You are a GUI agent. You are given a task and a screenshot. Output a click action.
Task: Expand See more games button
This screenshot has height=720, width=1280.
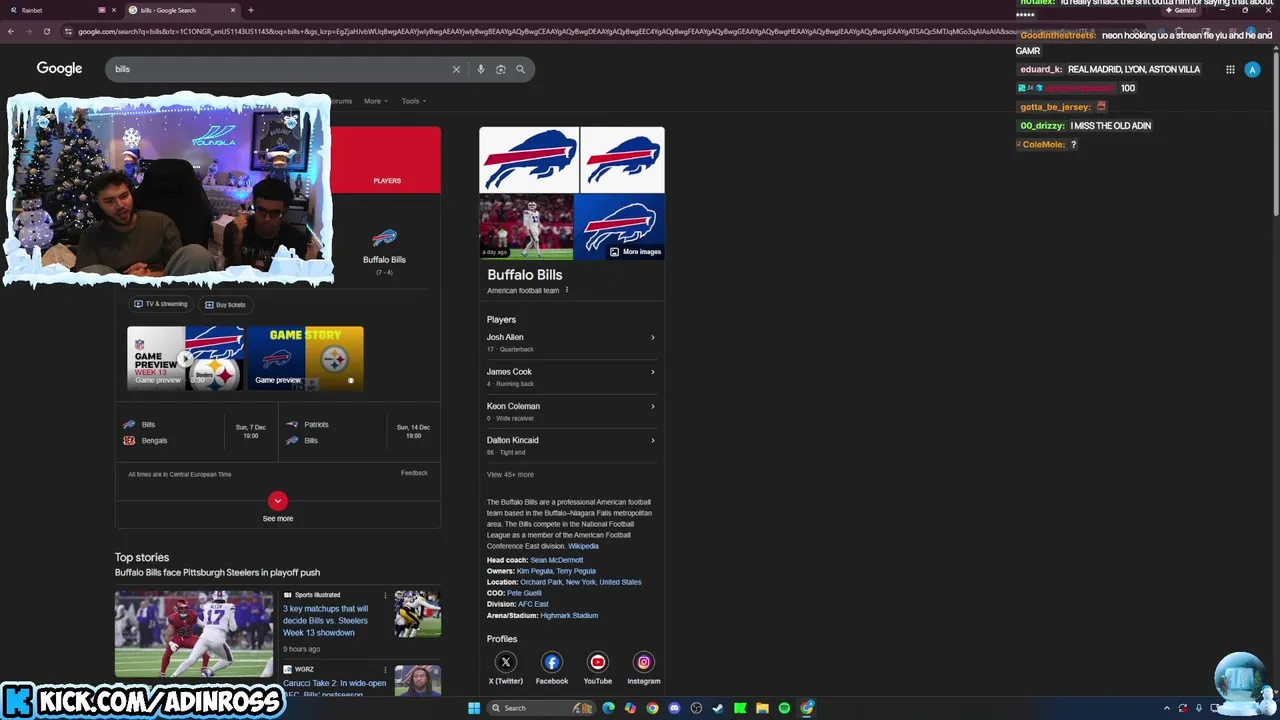[x=278, y=506]
